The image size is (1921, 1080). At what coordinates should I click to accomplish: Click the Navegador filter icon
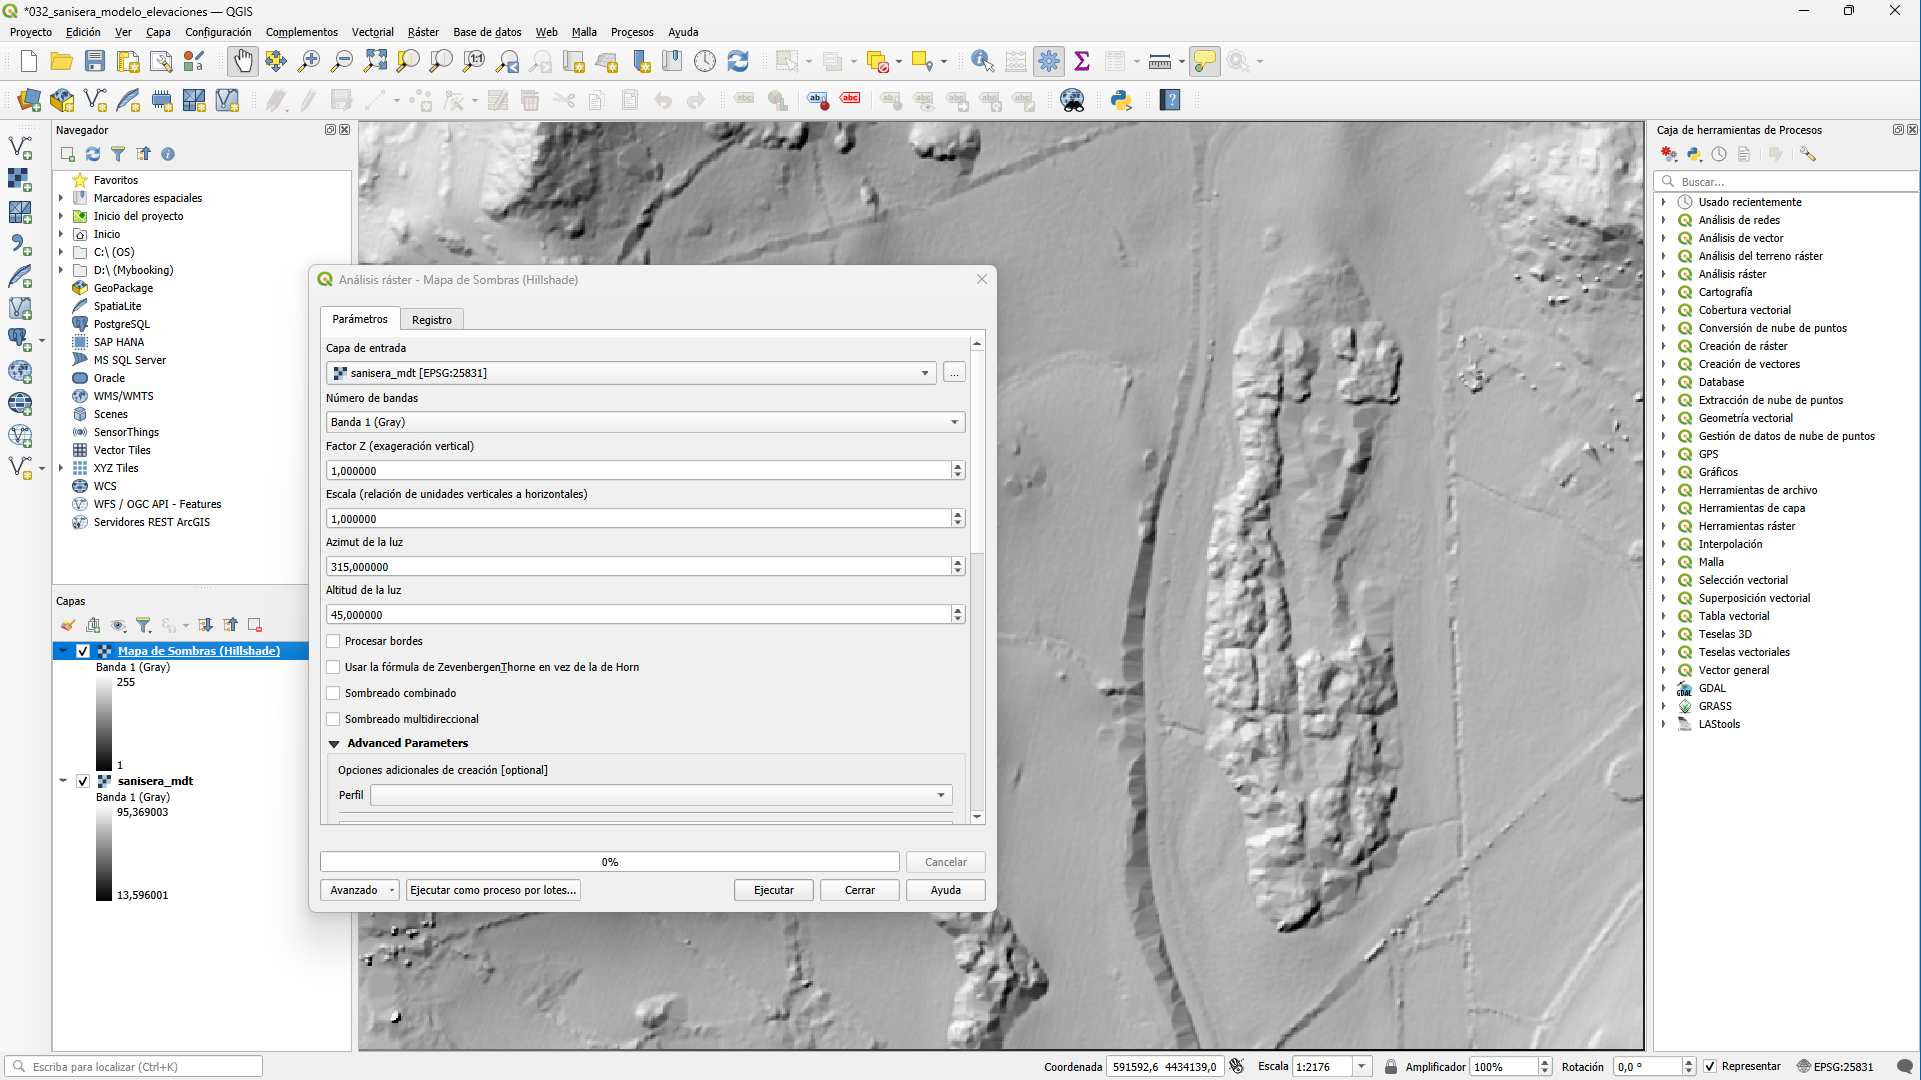coord(118,154)
